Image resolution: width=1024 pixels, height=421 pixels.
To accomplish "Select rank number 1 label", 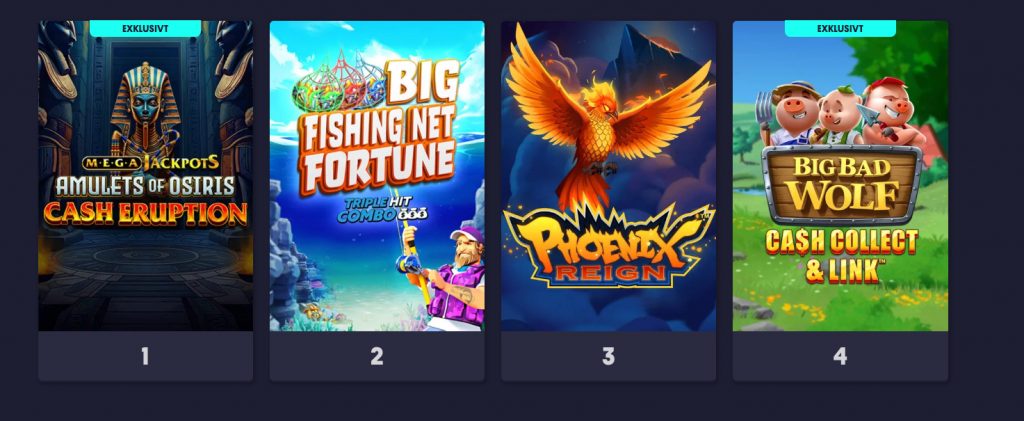I will 145,356.
